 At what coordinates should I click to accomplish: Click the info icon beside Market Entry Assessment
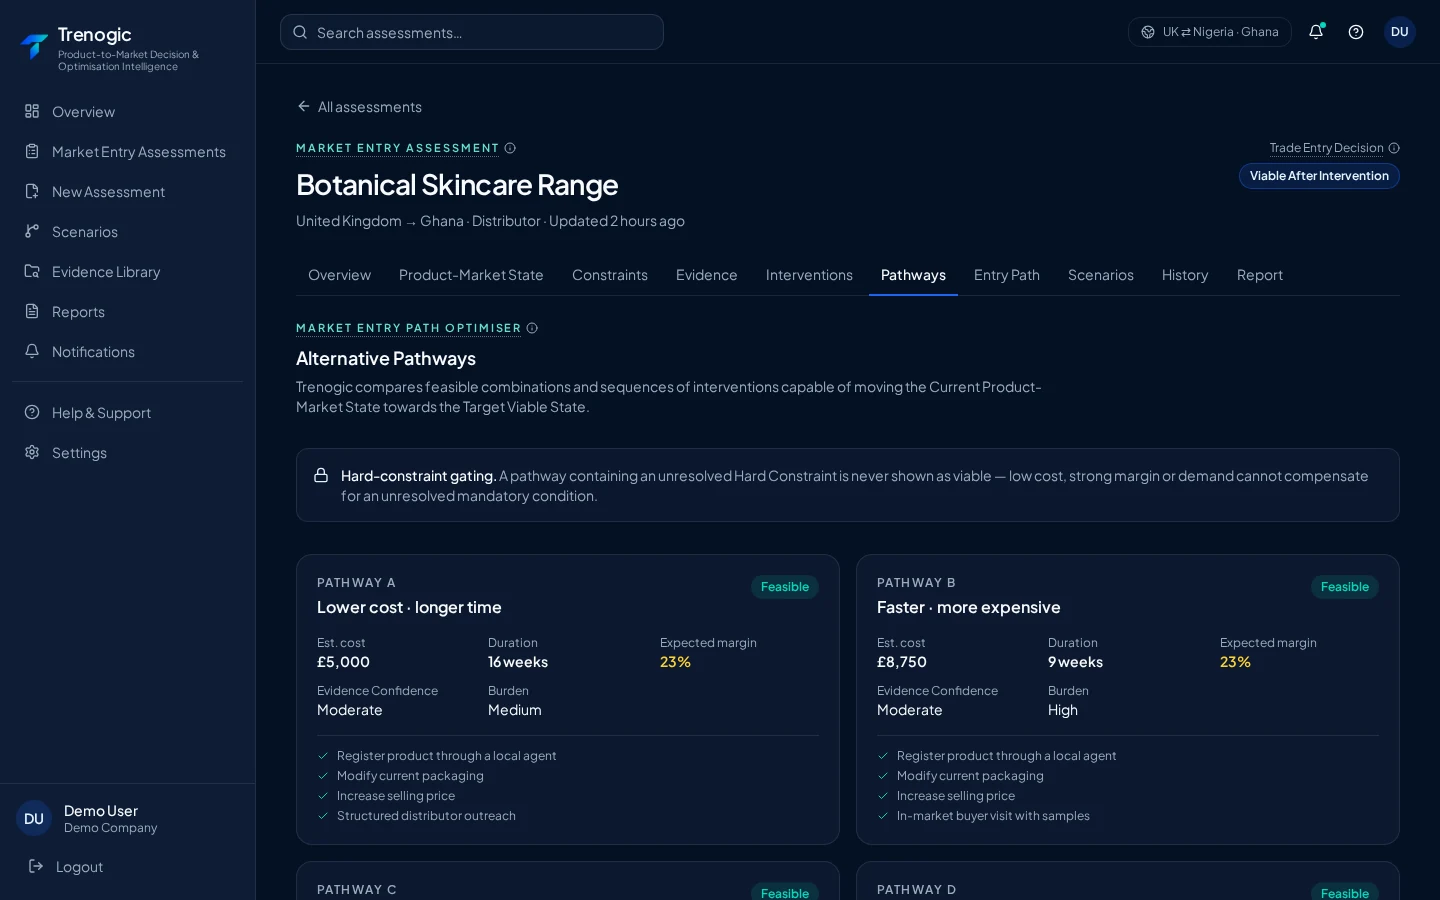pyautogui.click(x=510, y=148)
